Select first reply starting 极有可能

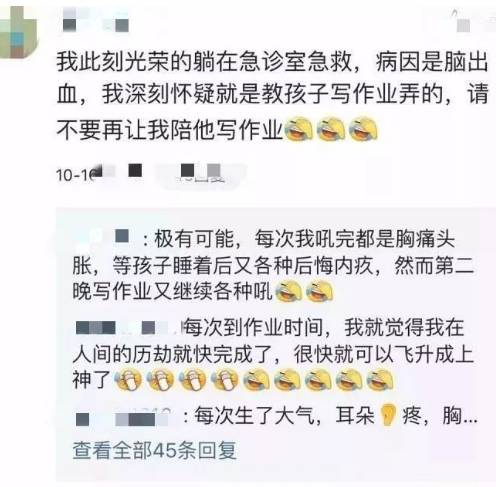click(273, 266)
